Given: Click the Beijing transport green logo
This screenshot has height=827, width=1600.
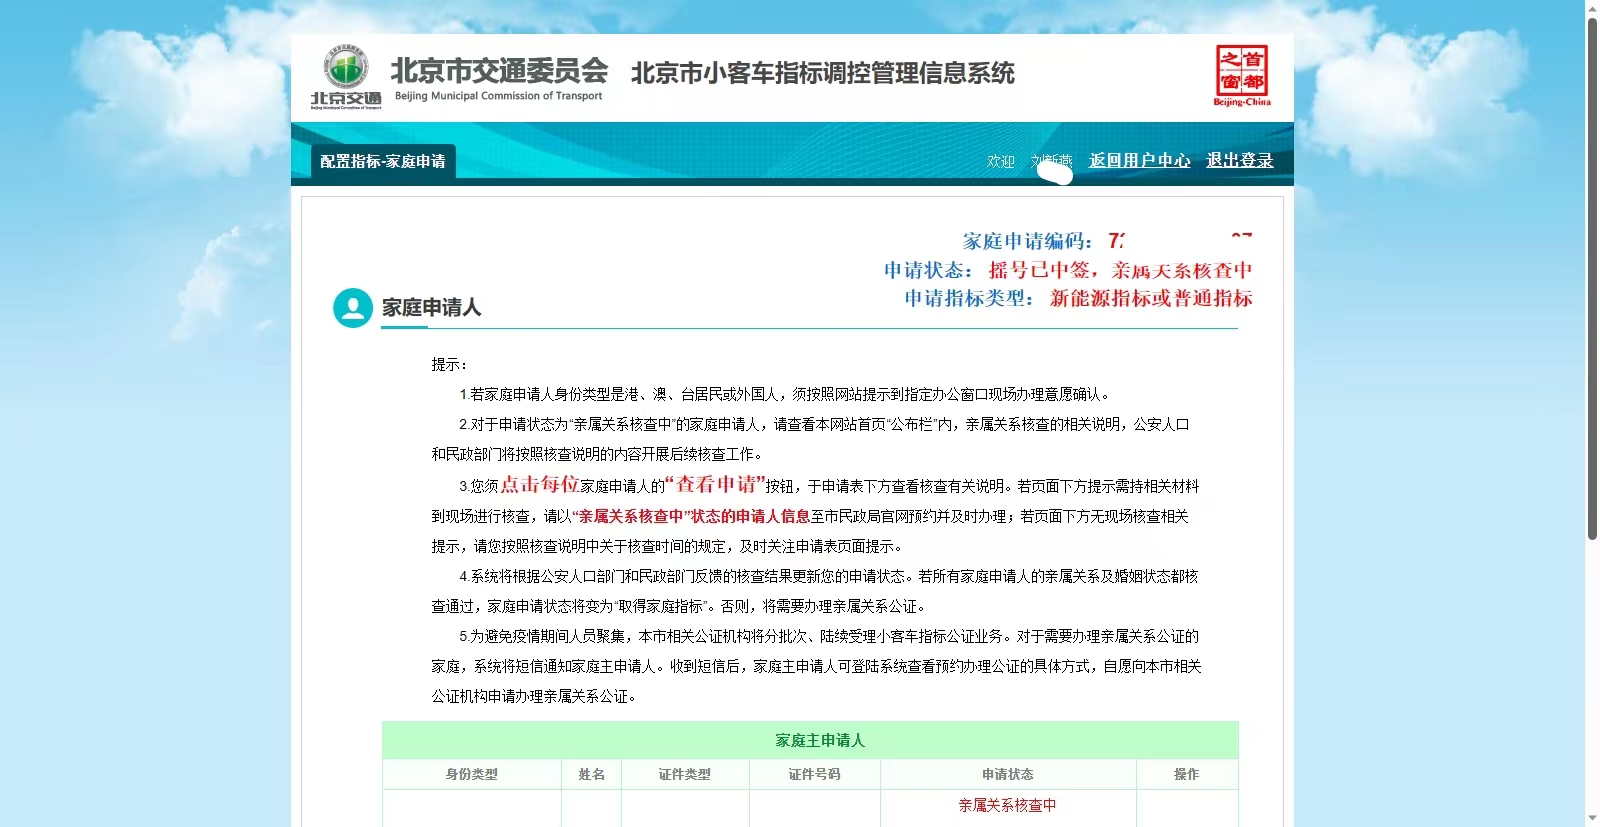Looking at the screenshot, I should (346, 76).
